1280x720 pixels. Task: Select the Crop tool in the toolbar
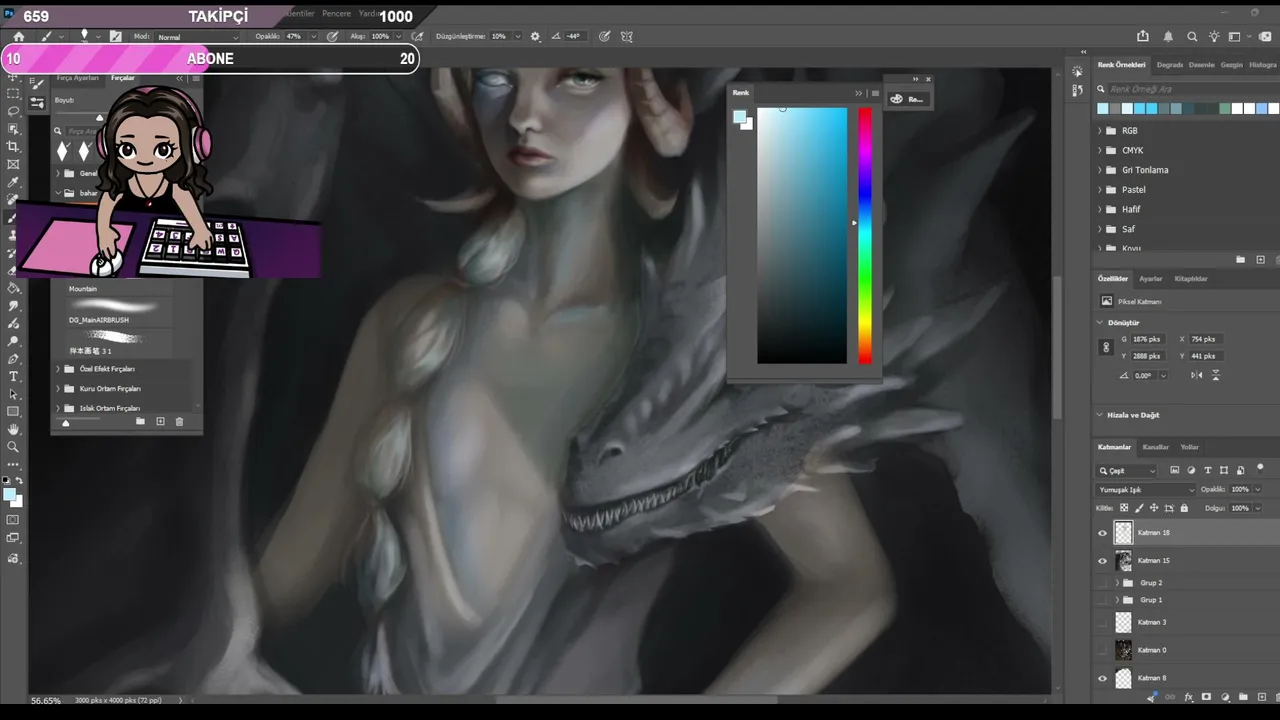click(14, 147)
